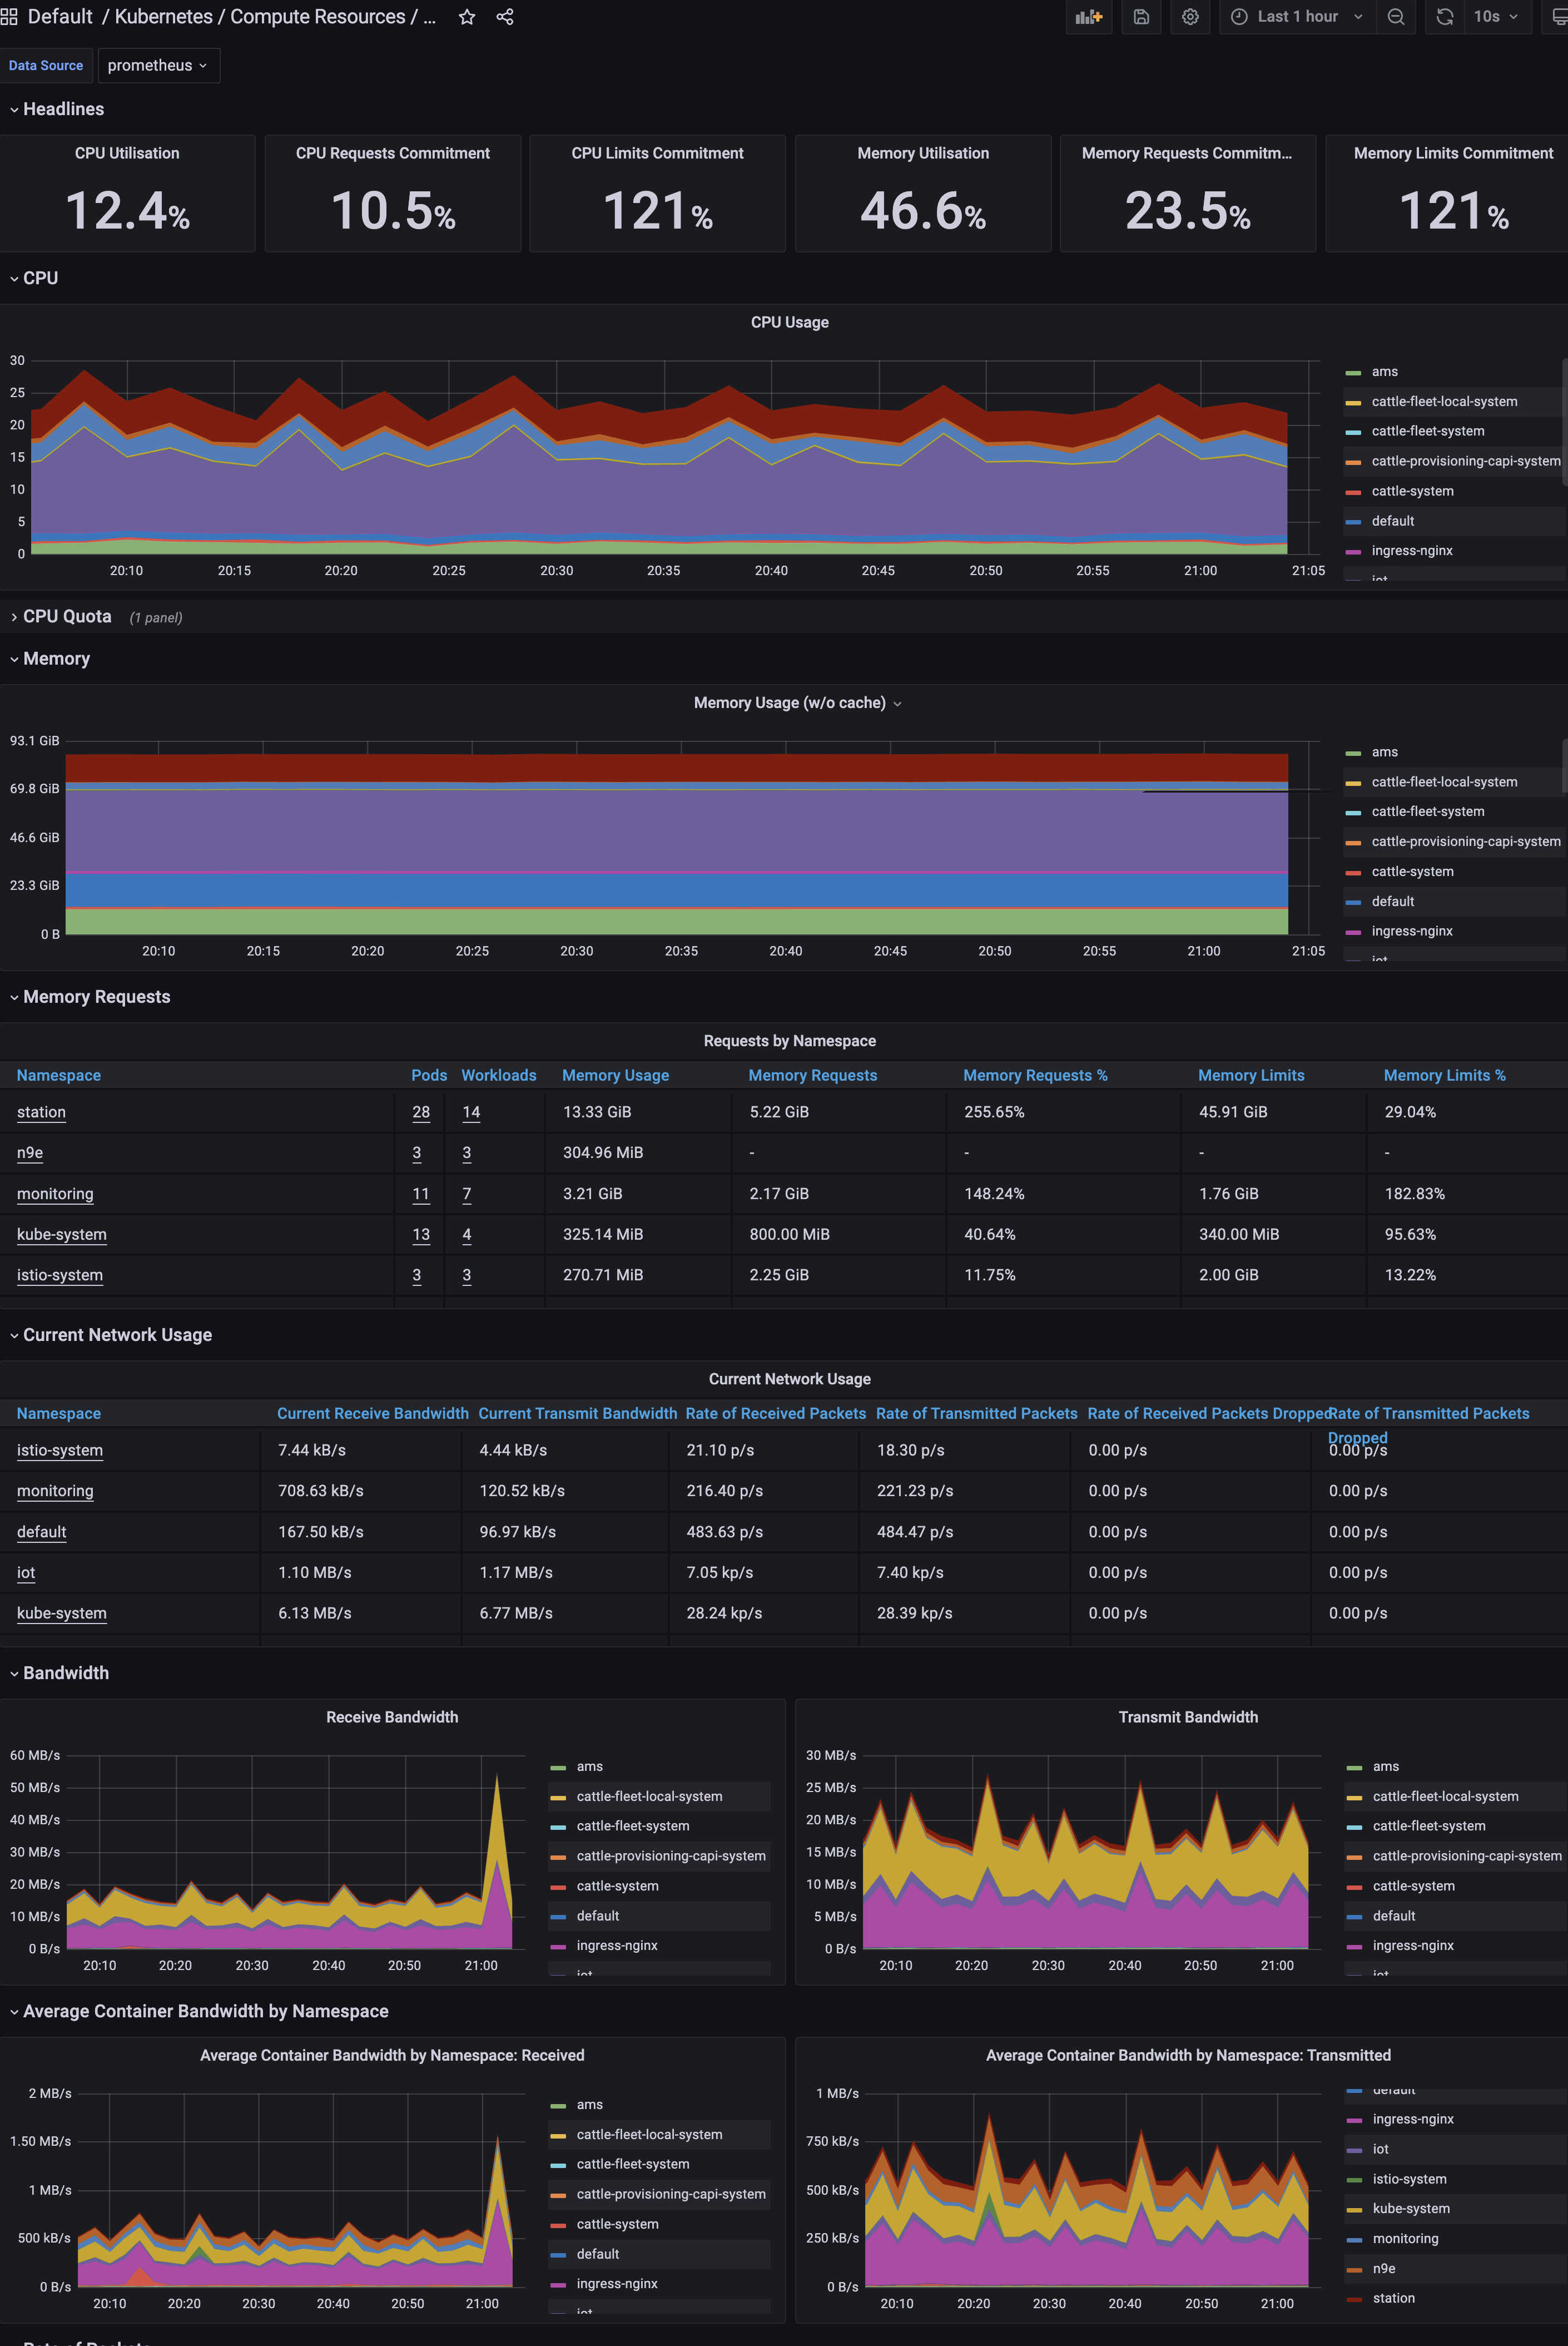
Task: Toggle default series in Memory Usage legend
Action: click(x=1392, y=902)
